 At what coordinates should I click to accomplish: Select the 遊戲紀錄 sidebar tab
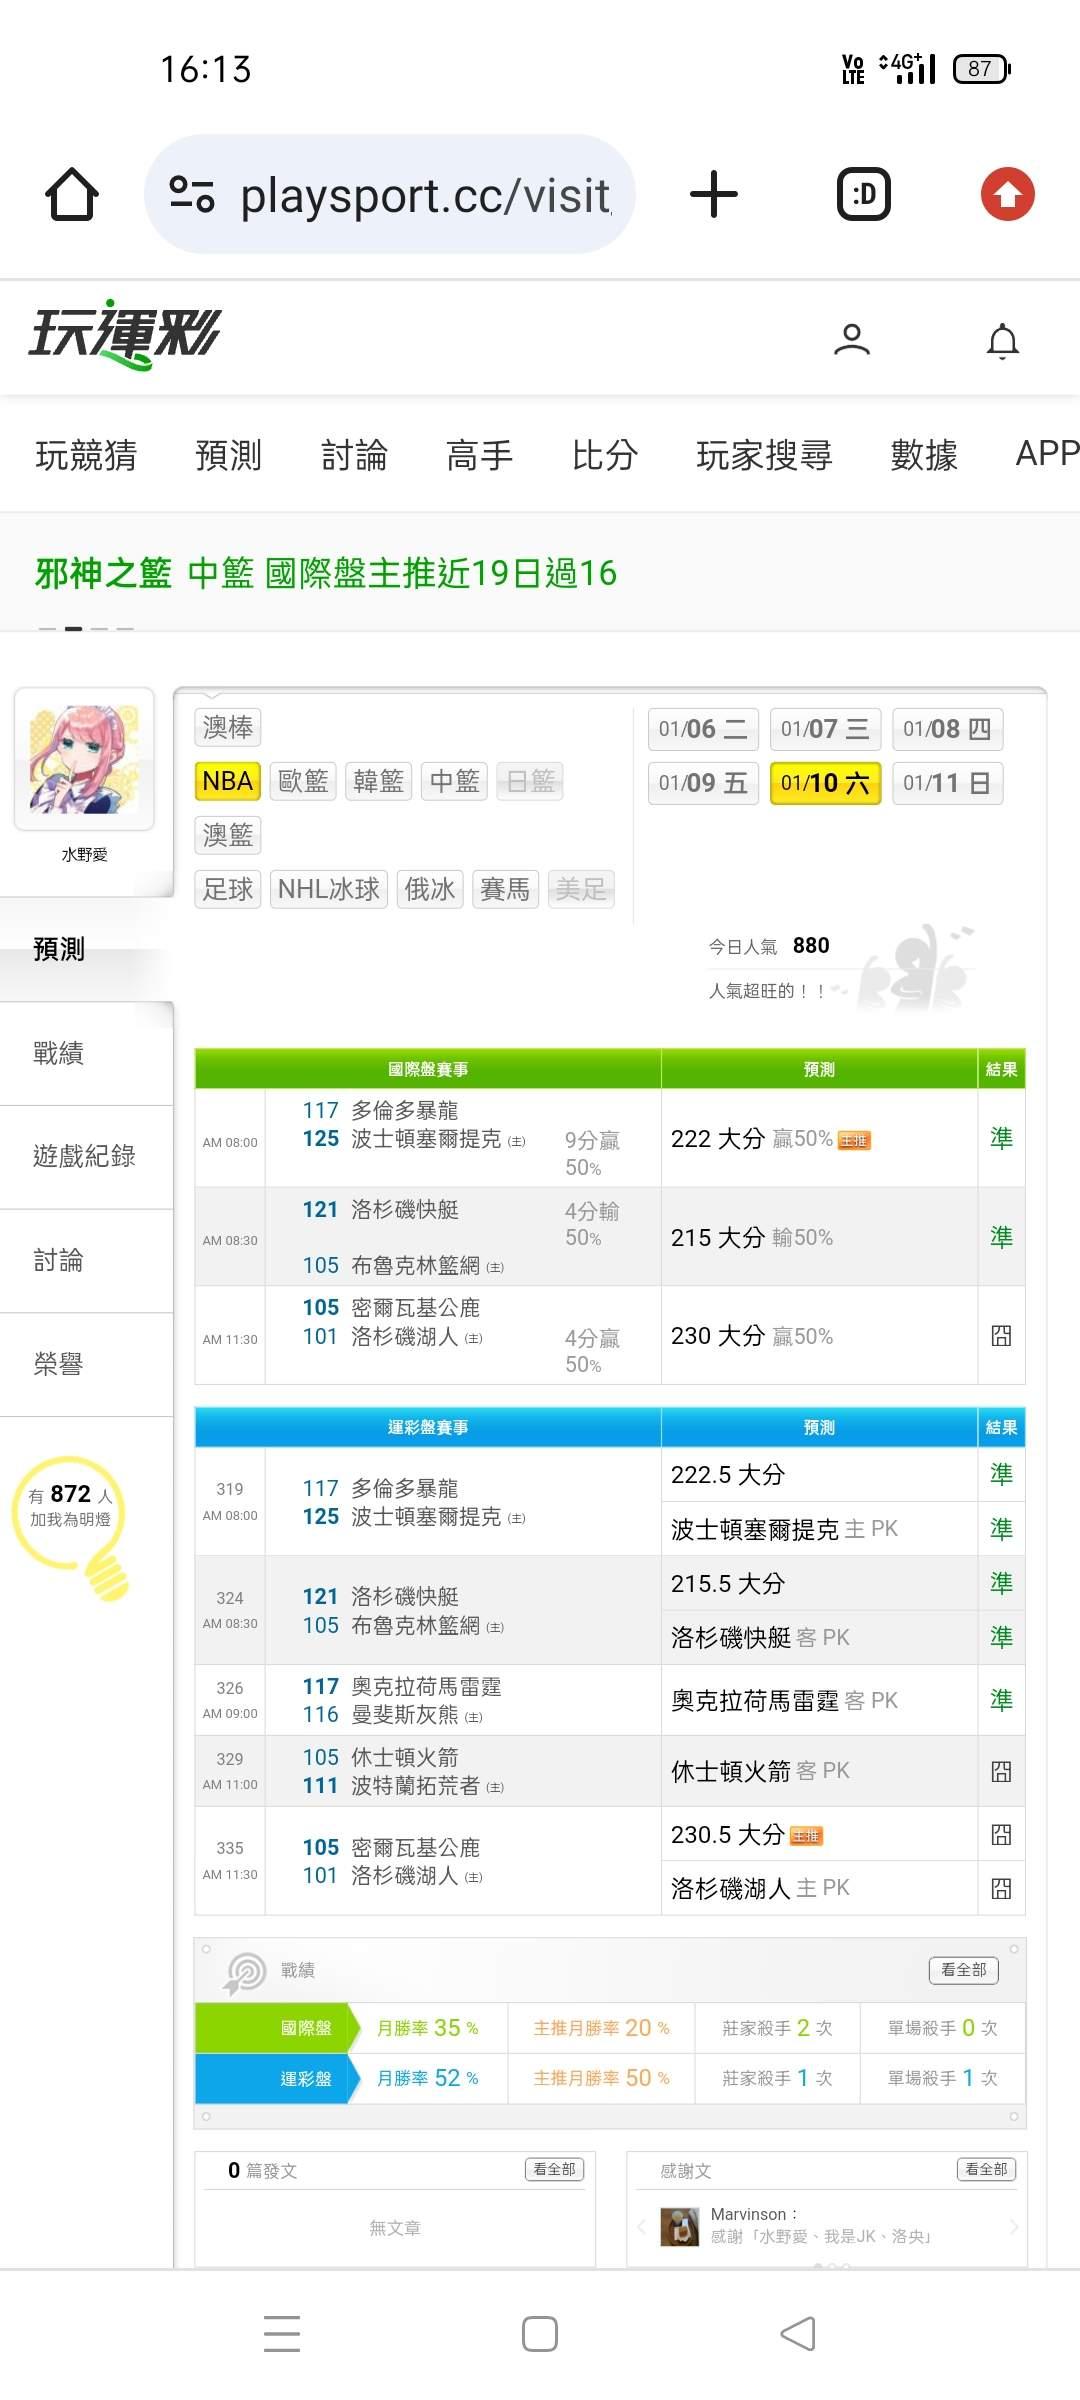click(x=87, y=1157)
